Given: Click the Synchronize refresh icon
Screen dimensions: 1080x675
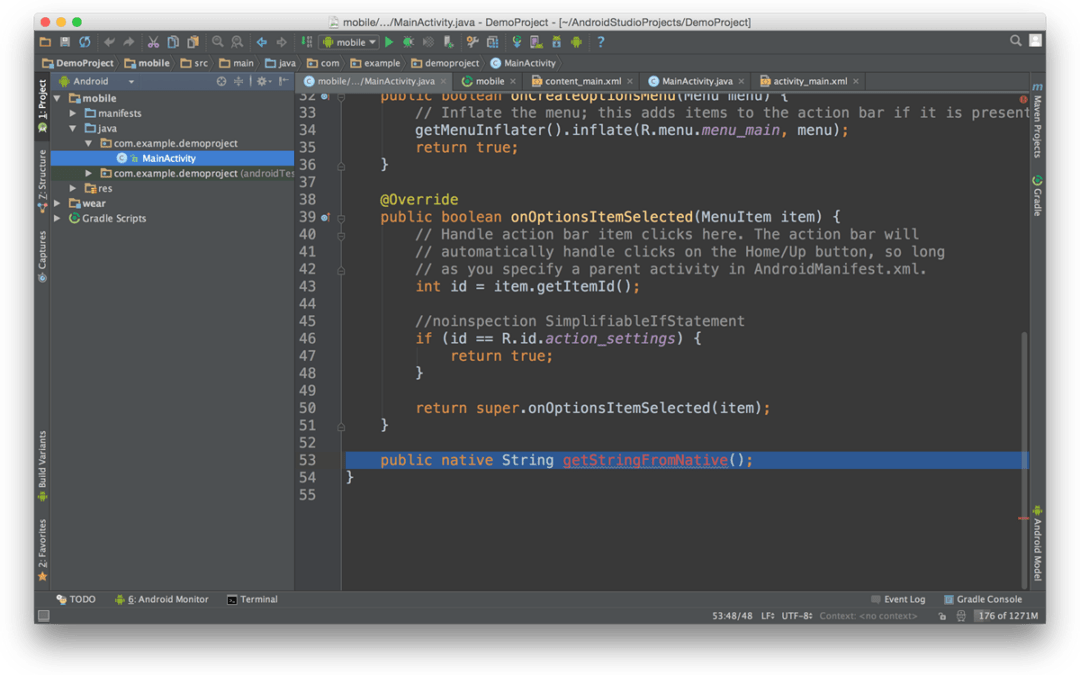Looking at the screenshot, I should pos(85,42).
